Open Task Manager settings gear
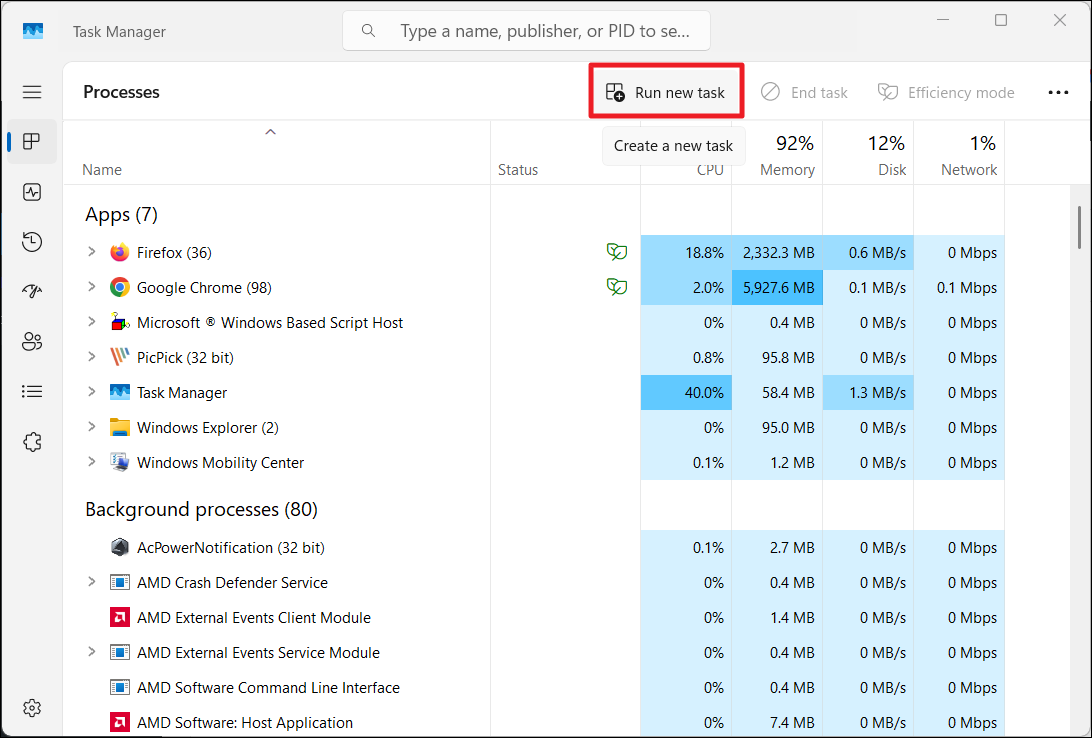 point(32,708)
